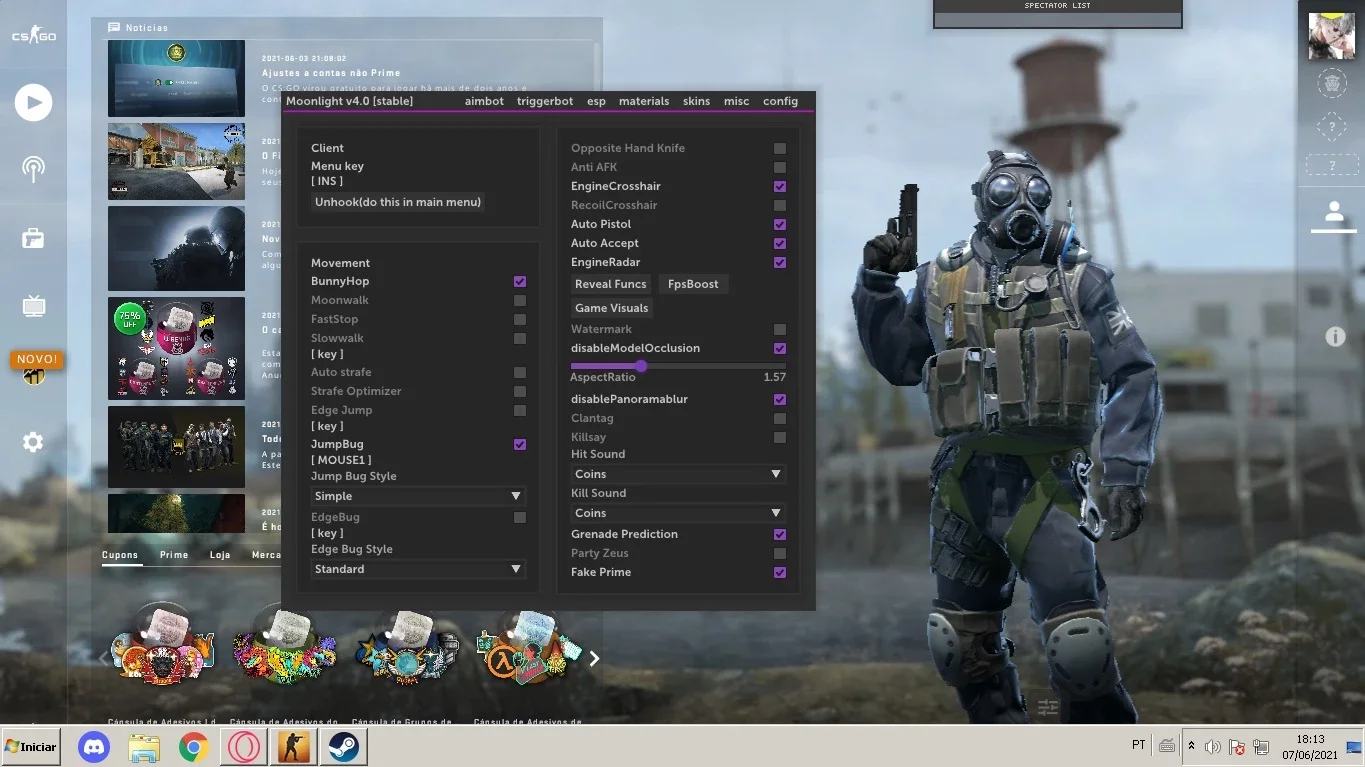Open File Explorer from the taskbar

[x=144, y=747]
